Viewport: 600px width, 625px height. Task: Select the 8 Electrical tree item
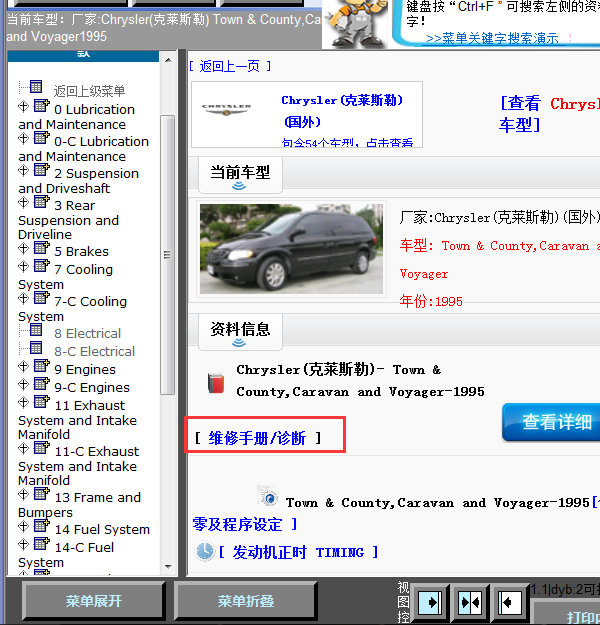point(87,333)
